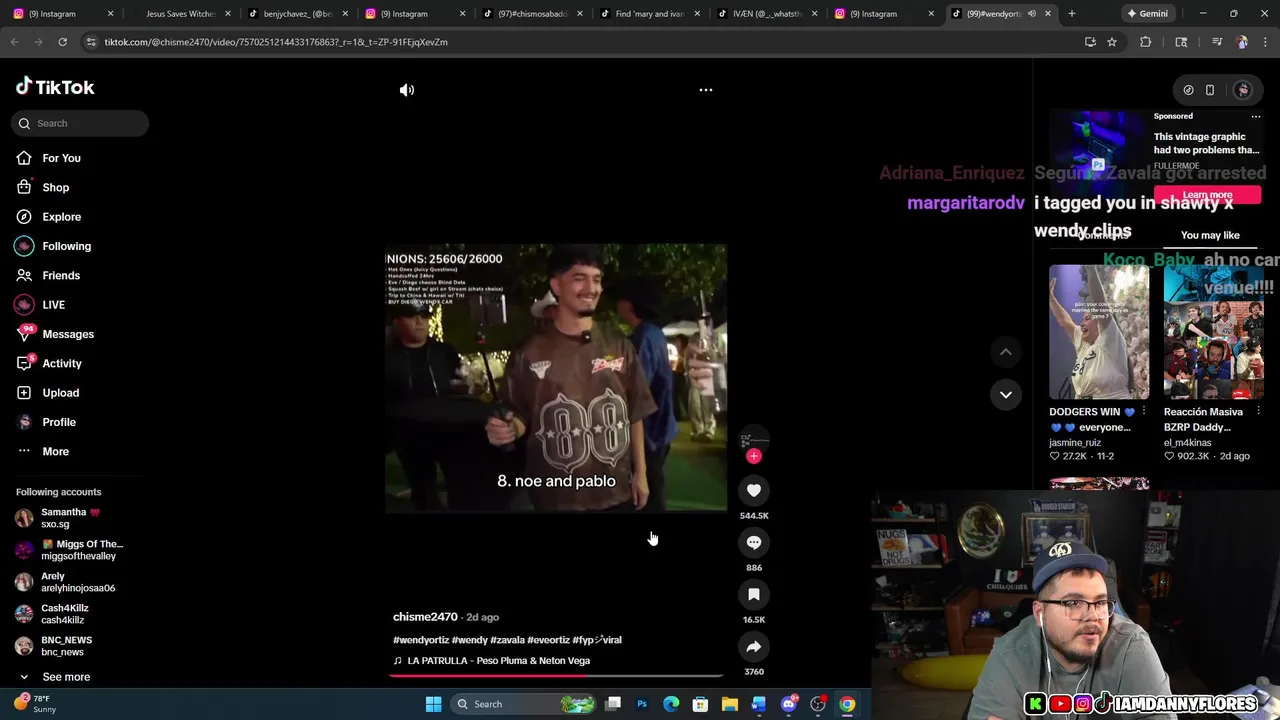Click the Windows taskbar Search box
1280x720 pixels.
523,704
